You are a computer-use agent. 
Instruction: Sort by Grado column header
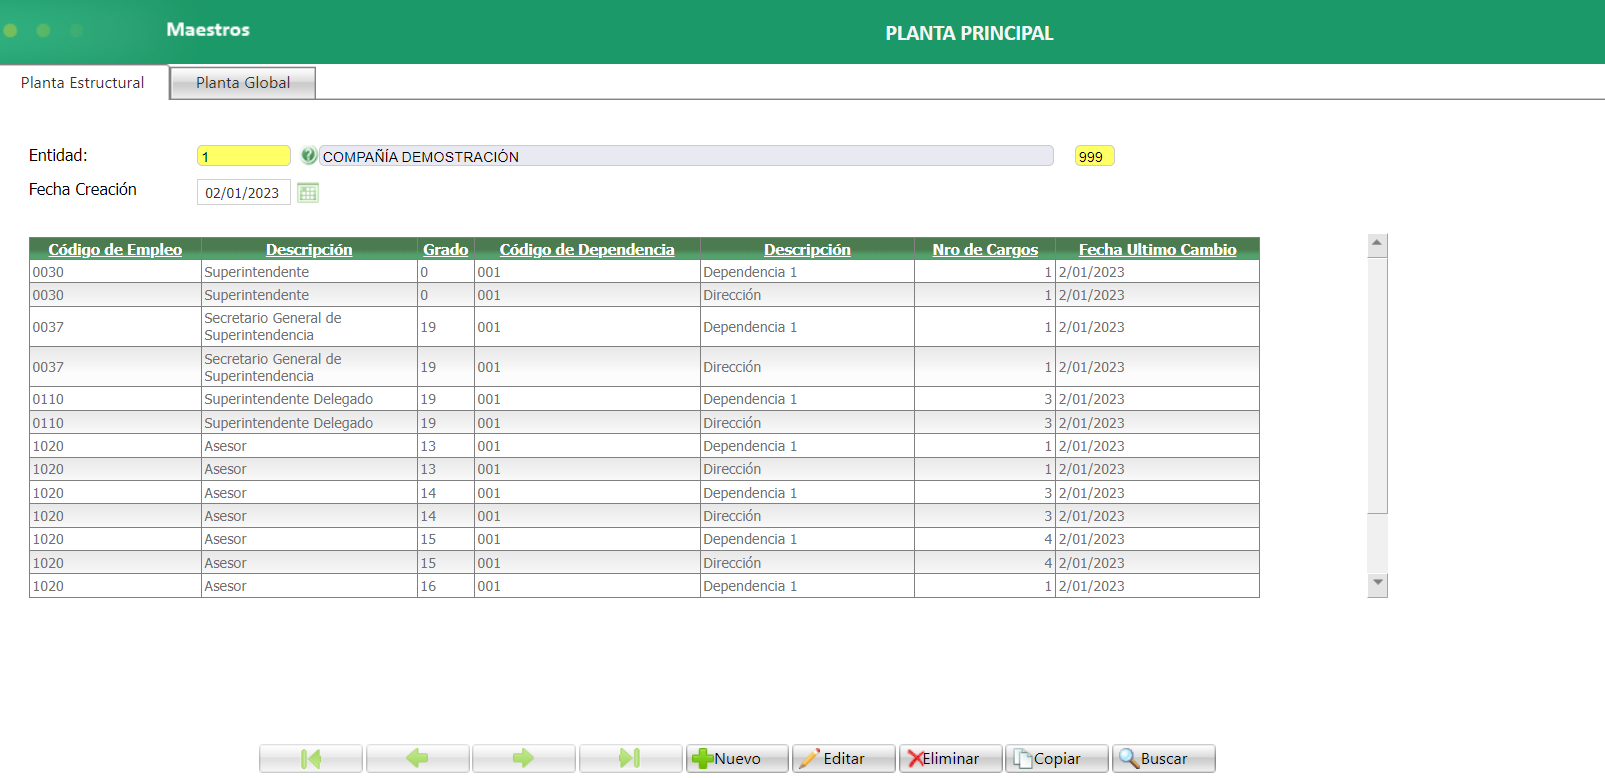[445, 249]
